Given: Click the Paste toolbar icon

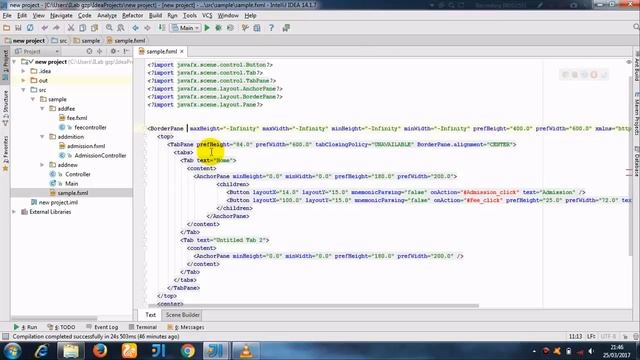Looking at the screenshot, I should (x=95, y=28).
